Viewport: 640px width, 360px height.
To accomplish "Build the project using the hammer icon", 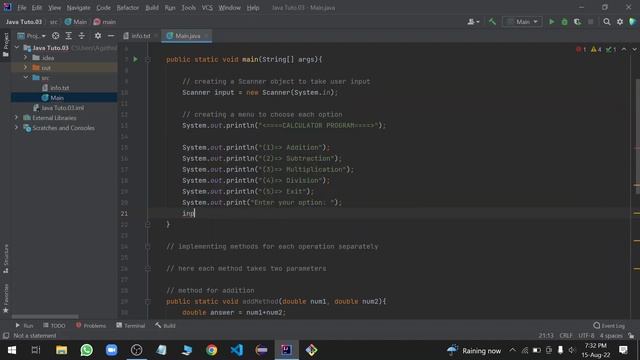I will point(492,22).
